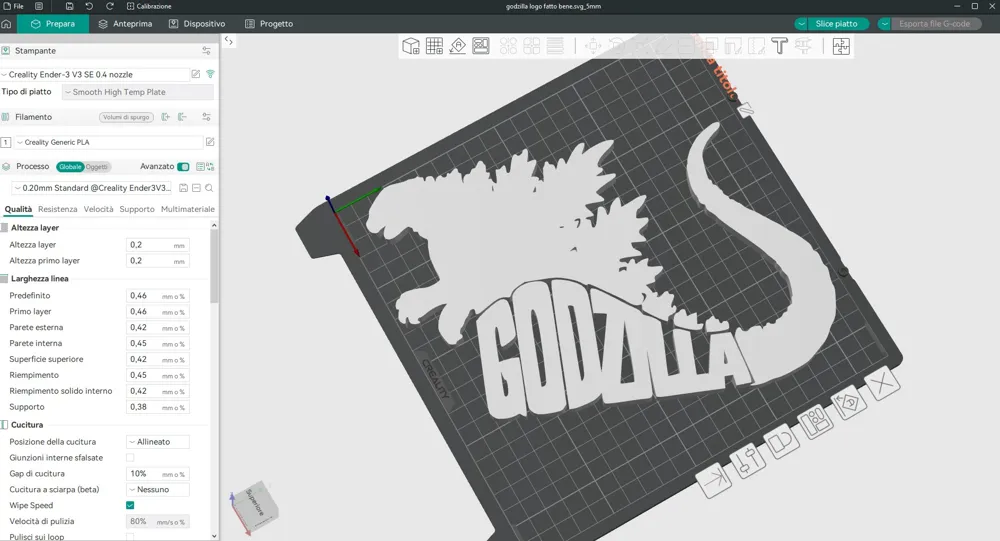Open the Assembly view puzzle icon
This screenshot has width=1000, height=541.
841,46
